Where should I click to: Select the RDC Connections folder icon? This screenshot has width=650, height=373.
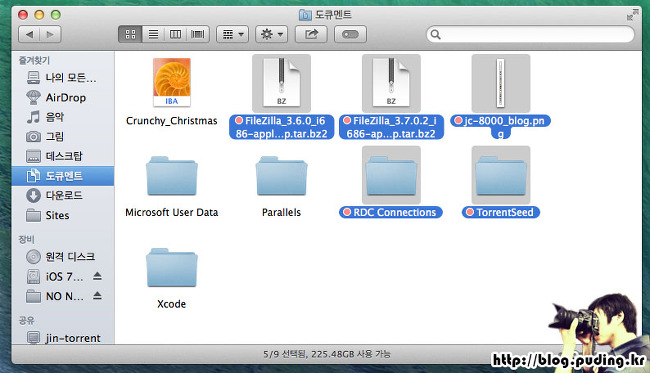coord(391,175)
